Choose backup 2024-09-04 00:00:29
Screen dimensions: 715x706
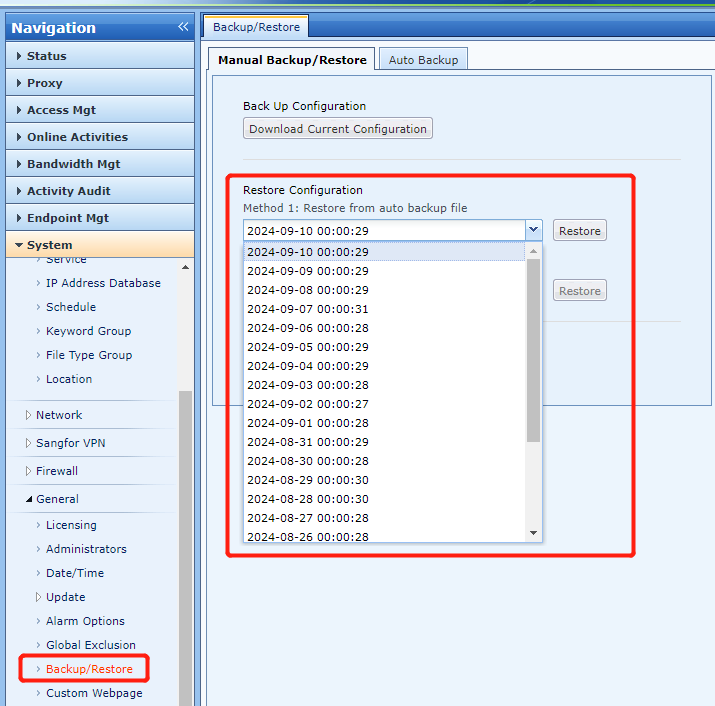(384, 366)
